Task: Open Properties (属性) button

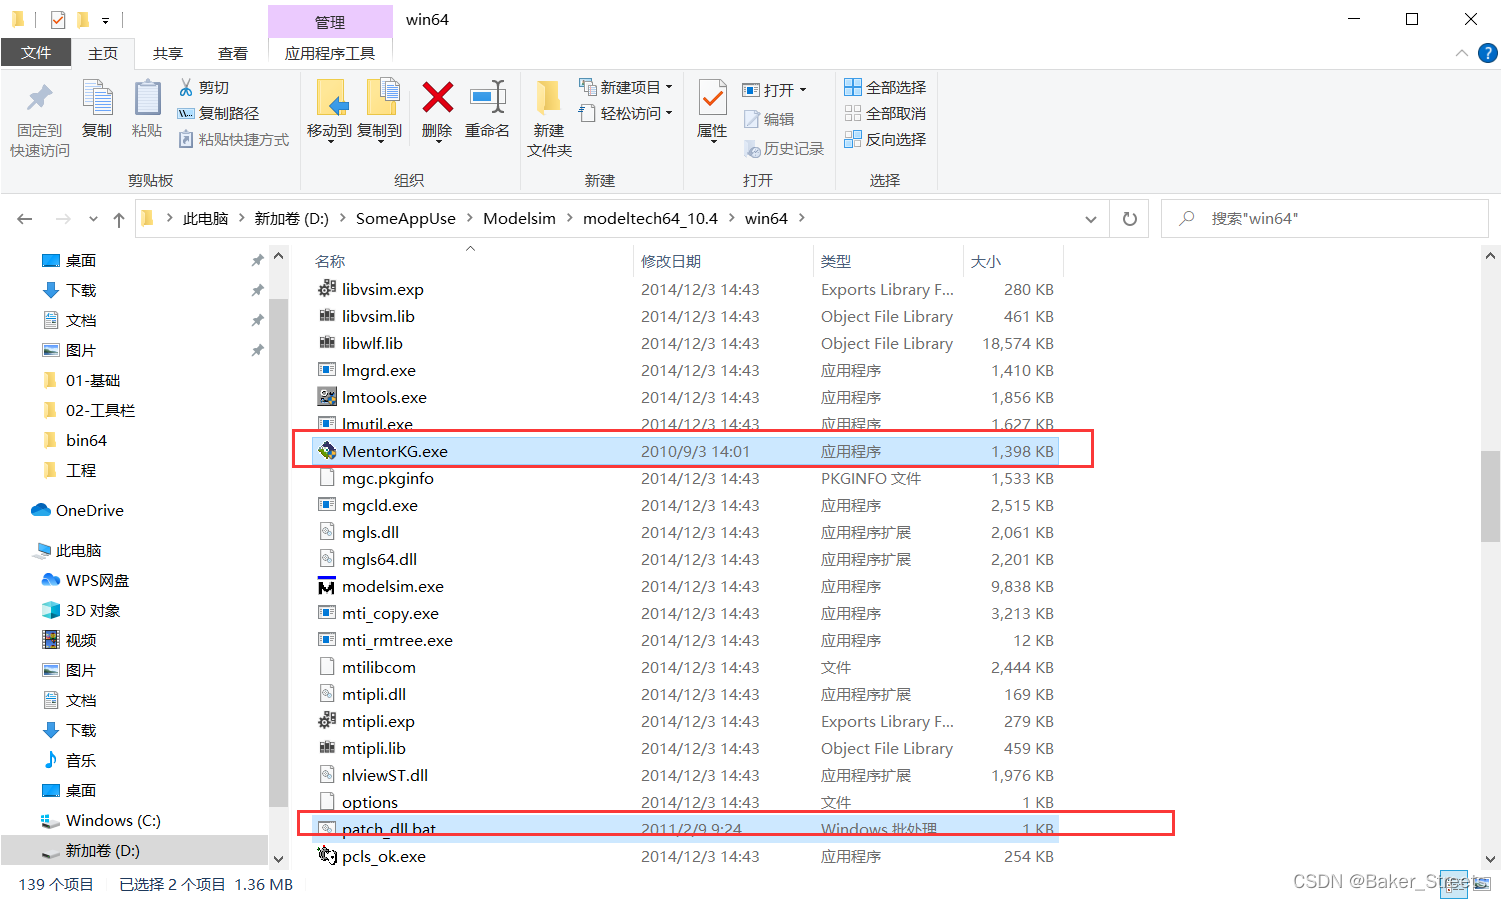Action: click(712, 110)
